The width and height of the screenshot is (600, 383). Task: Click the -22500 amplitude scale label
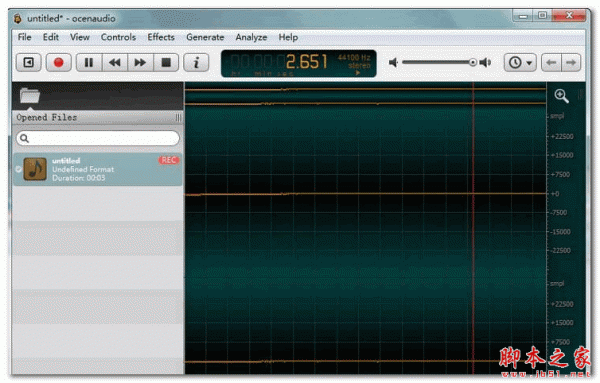(x=561, y=251)
